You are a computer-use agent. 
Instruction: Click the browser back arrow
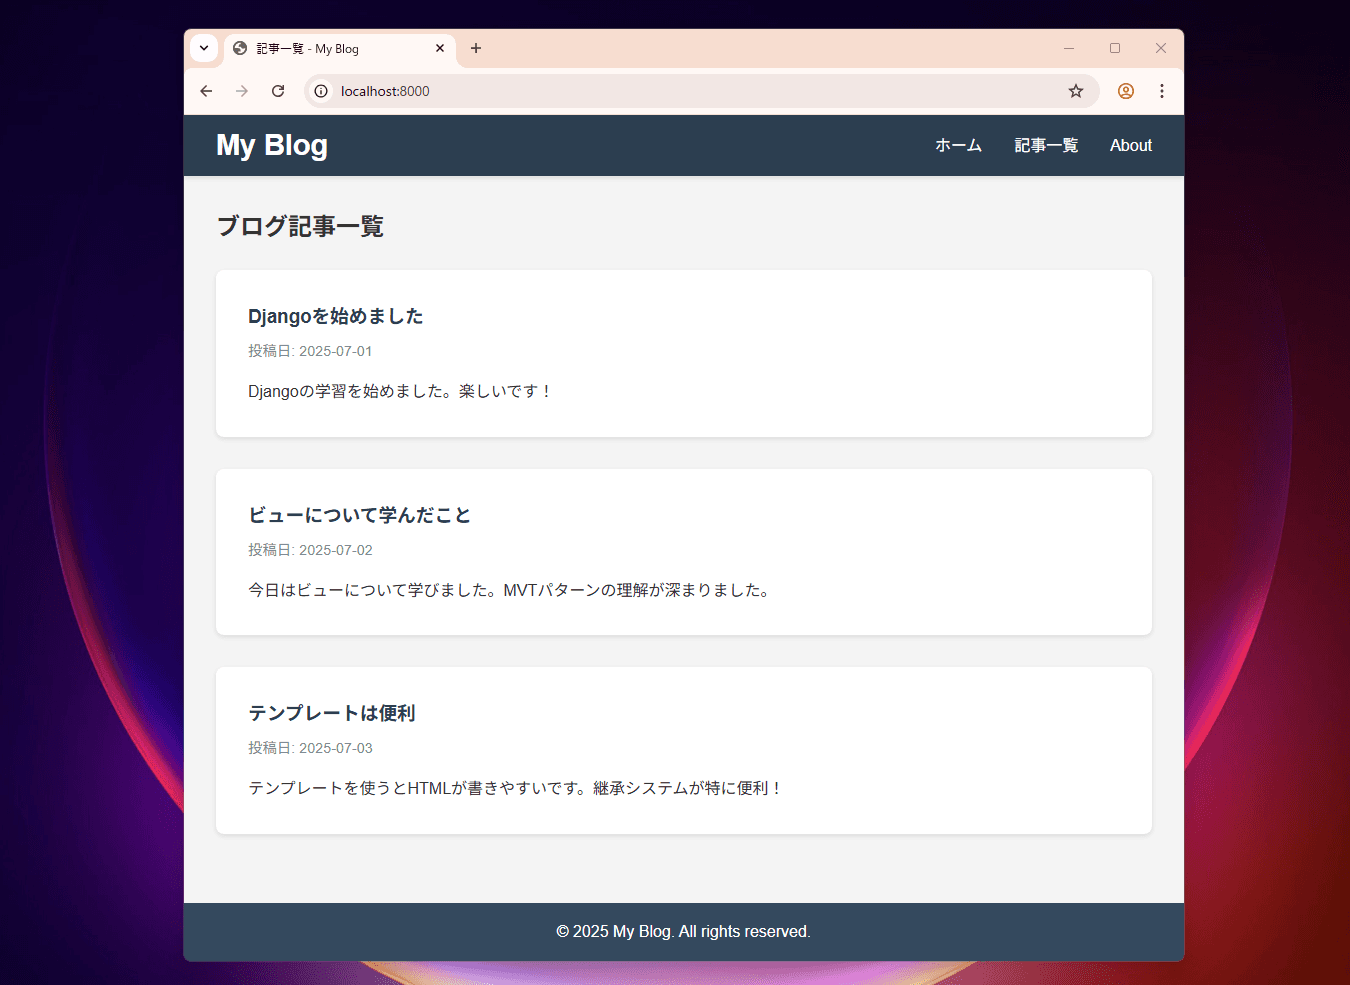[x=206, y=91]
